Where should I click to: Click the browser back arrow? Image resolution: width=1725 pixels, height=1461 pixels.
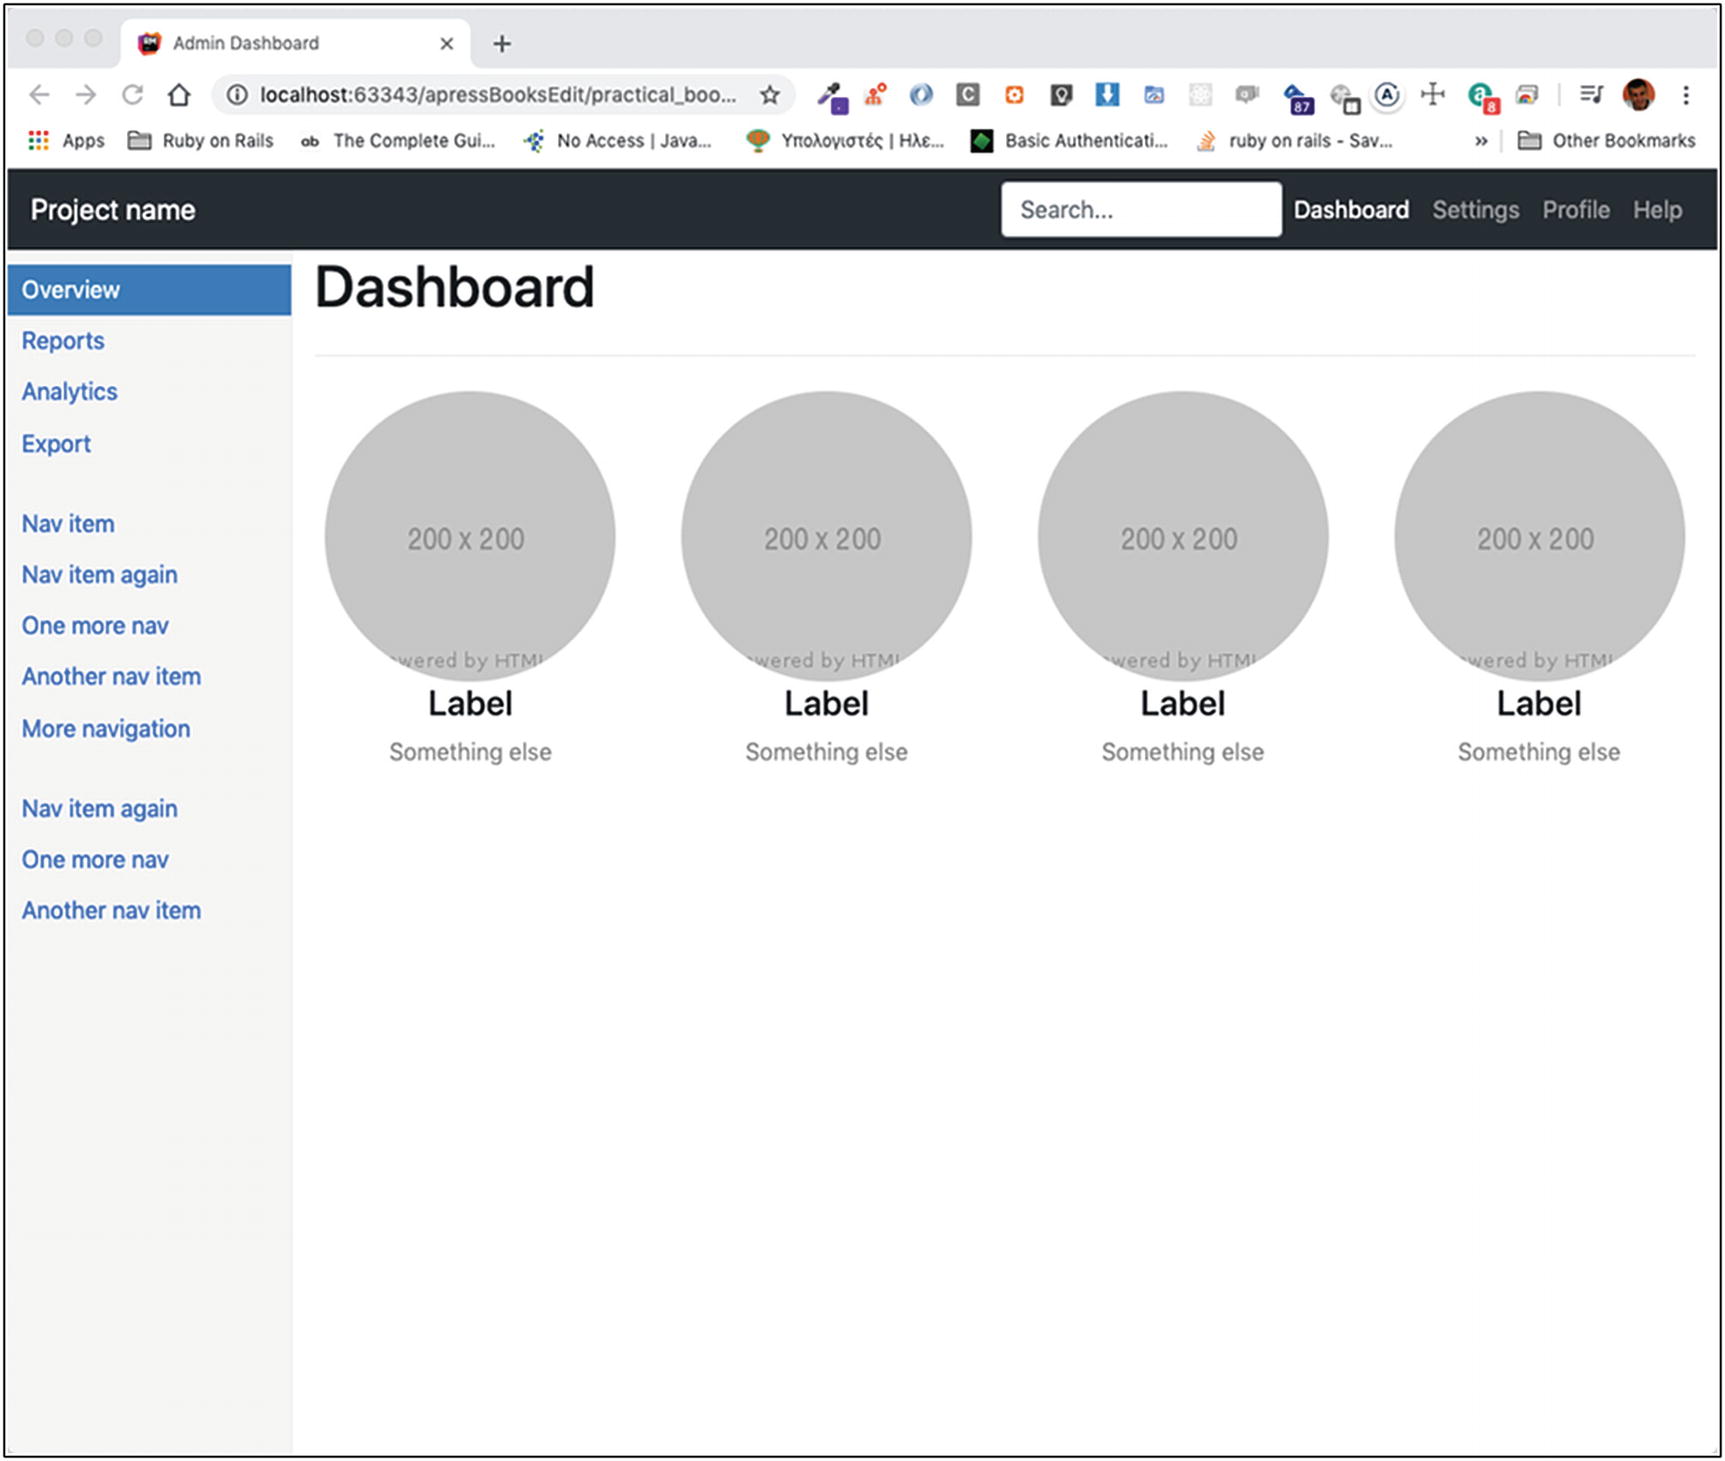pyautogui.click(x=39, y=95)
